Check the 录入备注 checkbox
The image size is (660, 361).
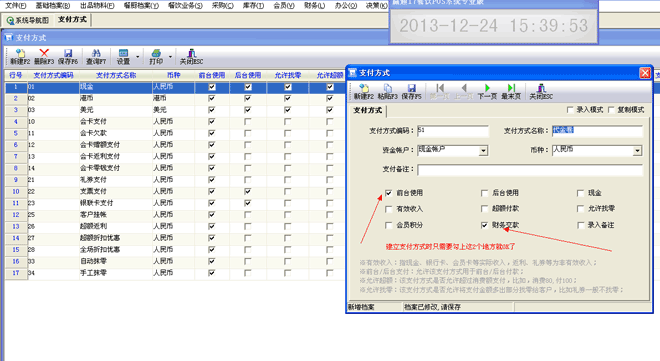[x=580, y=225]
